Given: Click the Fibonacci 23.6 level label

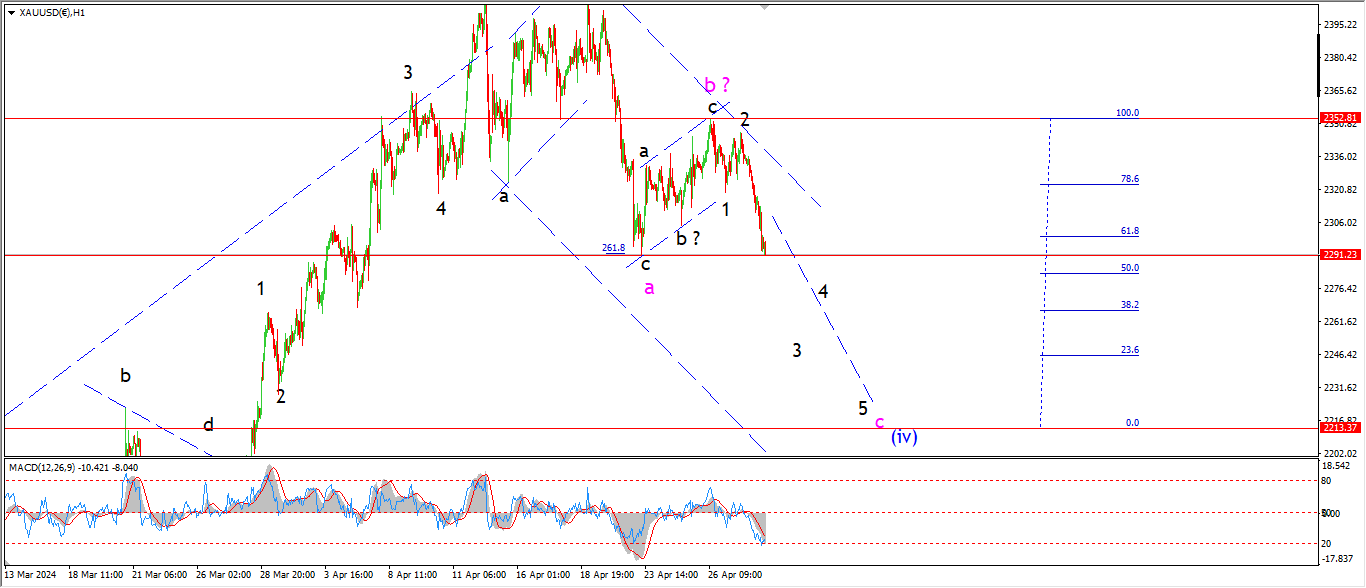Looking at the screenshot, I should (x=1130, y=350).
